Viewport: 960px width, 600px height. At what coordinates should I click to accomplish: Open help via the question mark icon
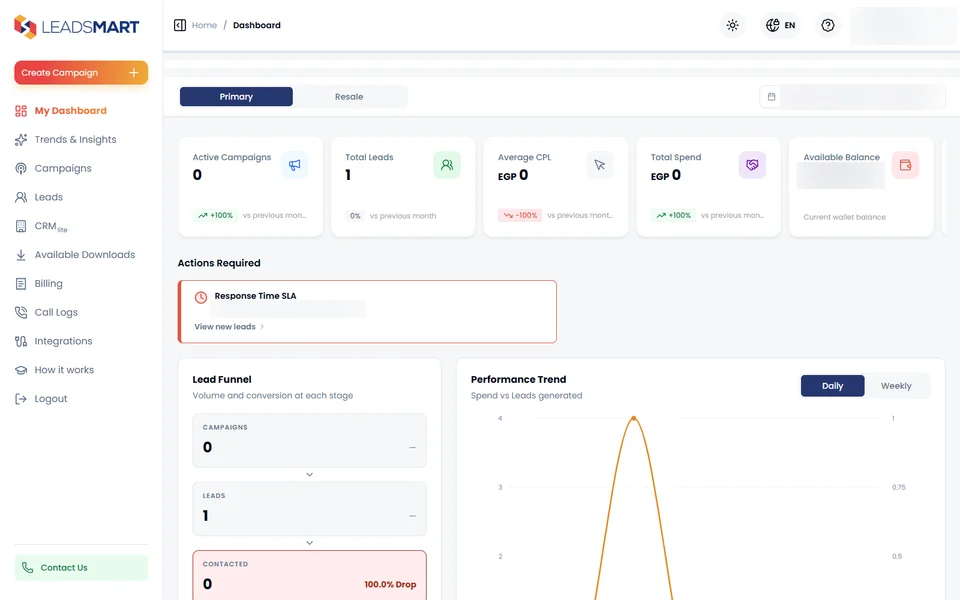pyautogui.click(x=828, y=25)
